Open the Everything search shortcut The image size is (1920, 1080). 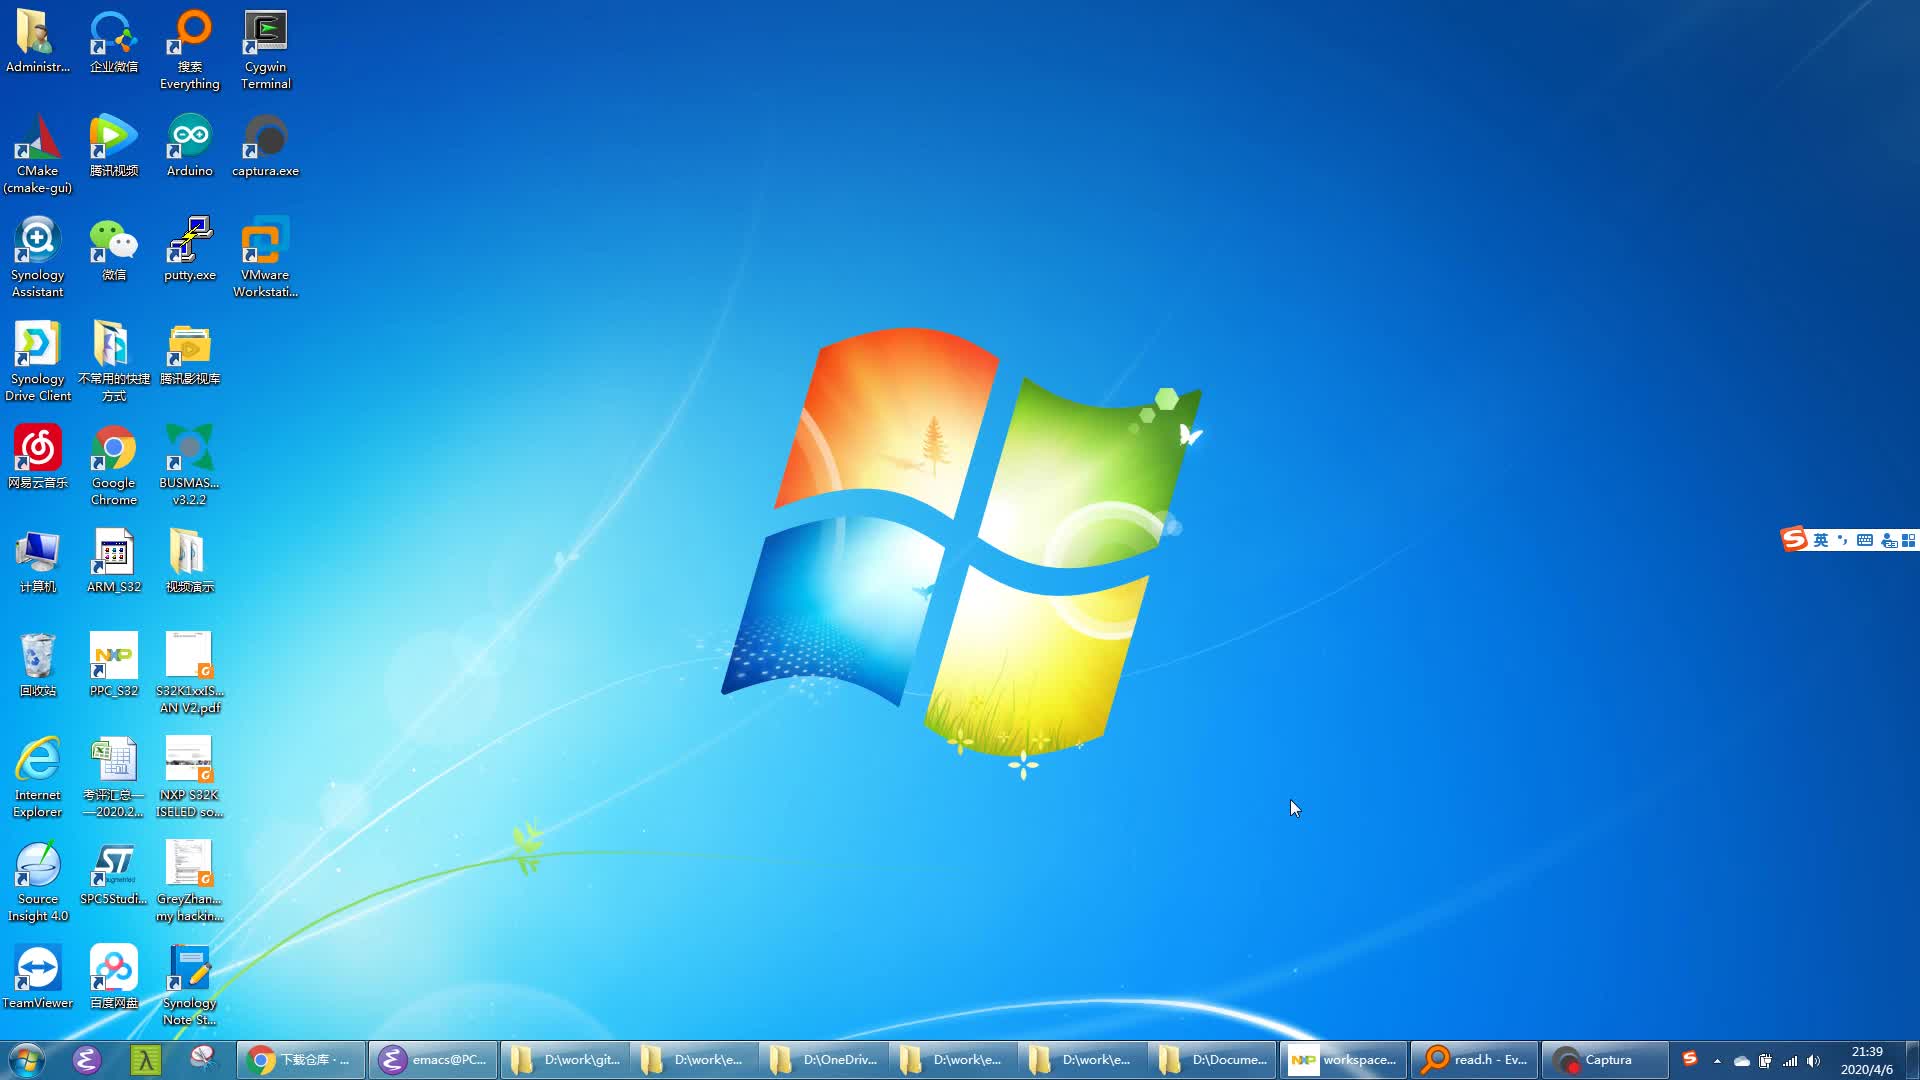[x=190, y=50]
